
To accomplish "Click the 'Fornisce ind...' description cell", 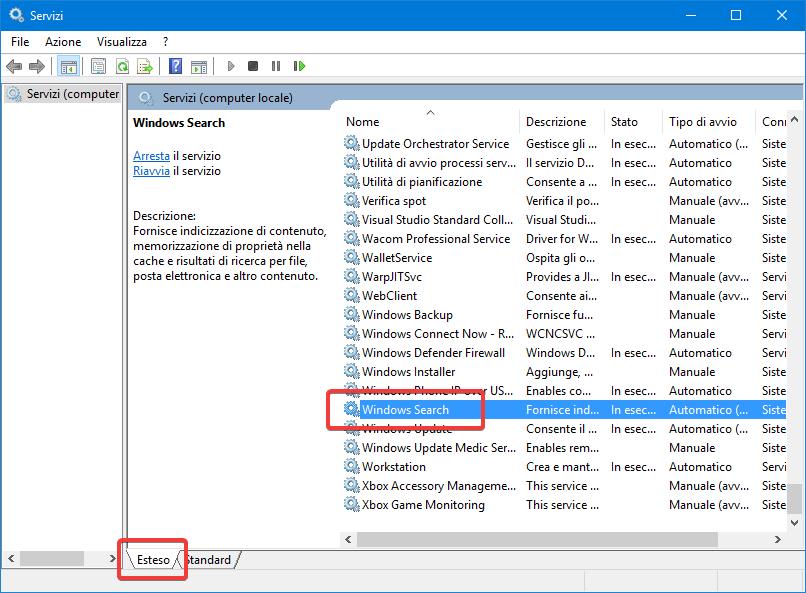I will [x=562, y=410].
